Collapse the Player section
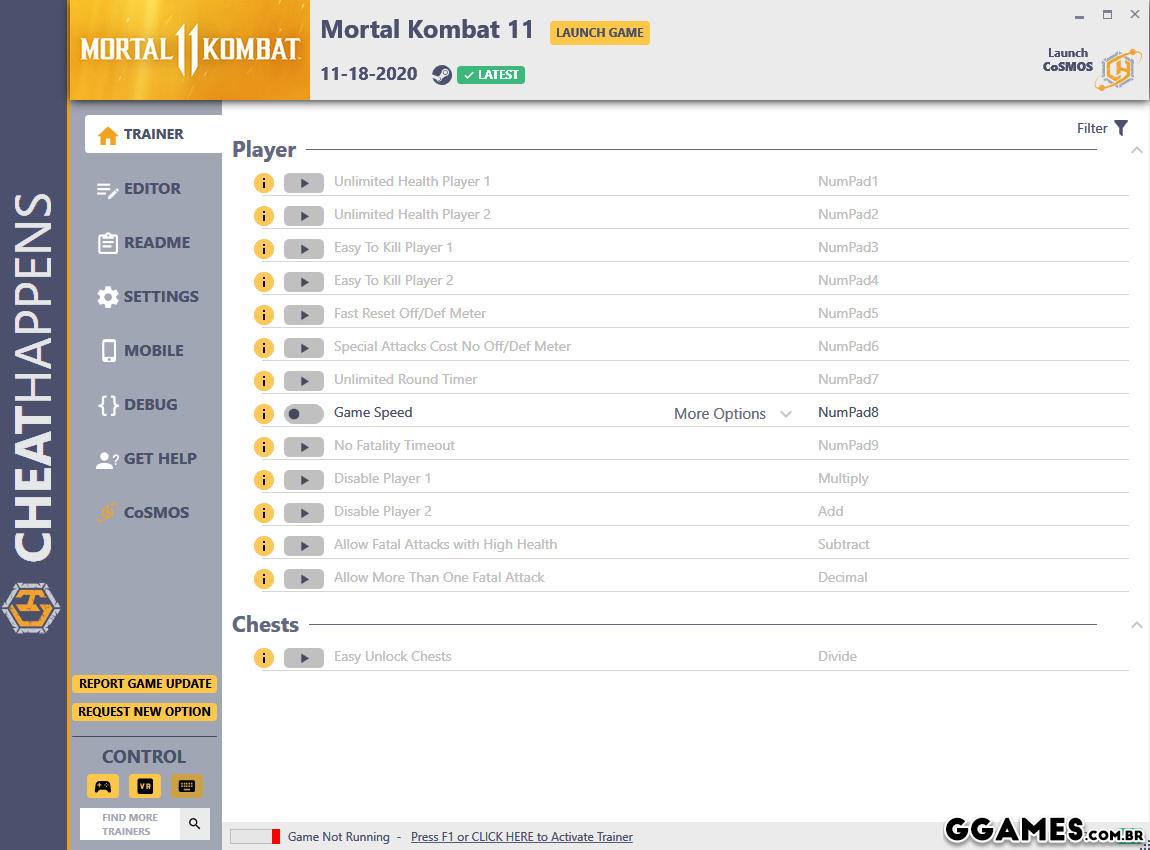 [1136, 151]
